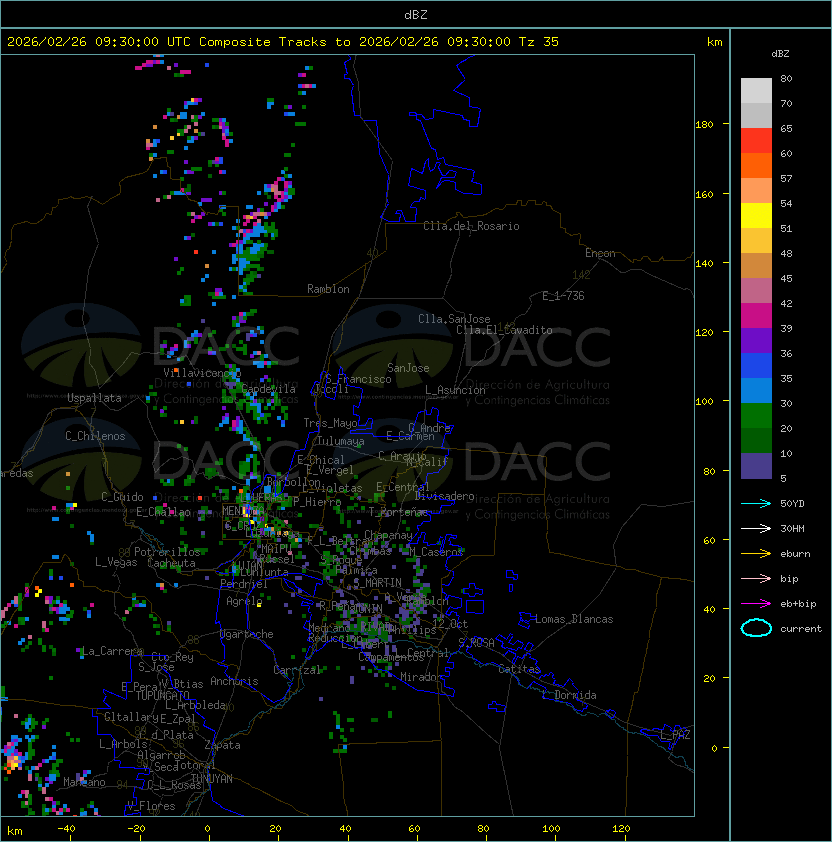Image resolution: width=832 pixels, height=842 pixels.
Task: Click the '180' tick on right km axis
Action: (x=704, y=125)
